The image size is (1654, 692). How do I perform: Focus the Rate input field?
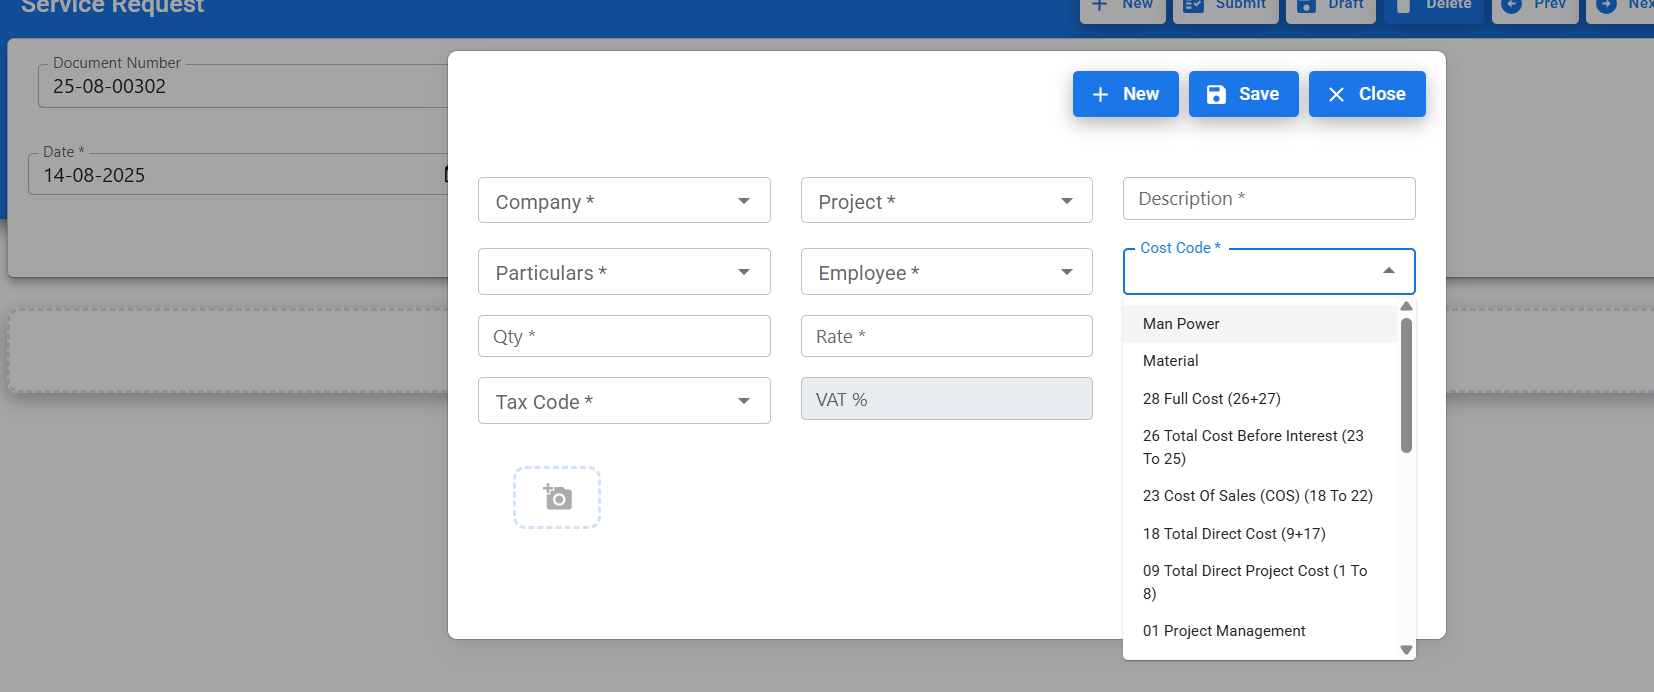pos(945,336)
